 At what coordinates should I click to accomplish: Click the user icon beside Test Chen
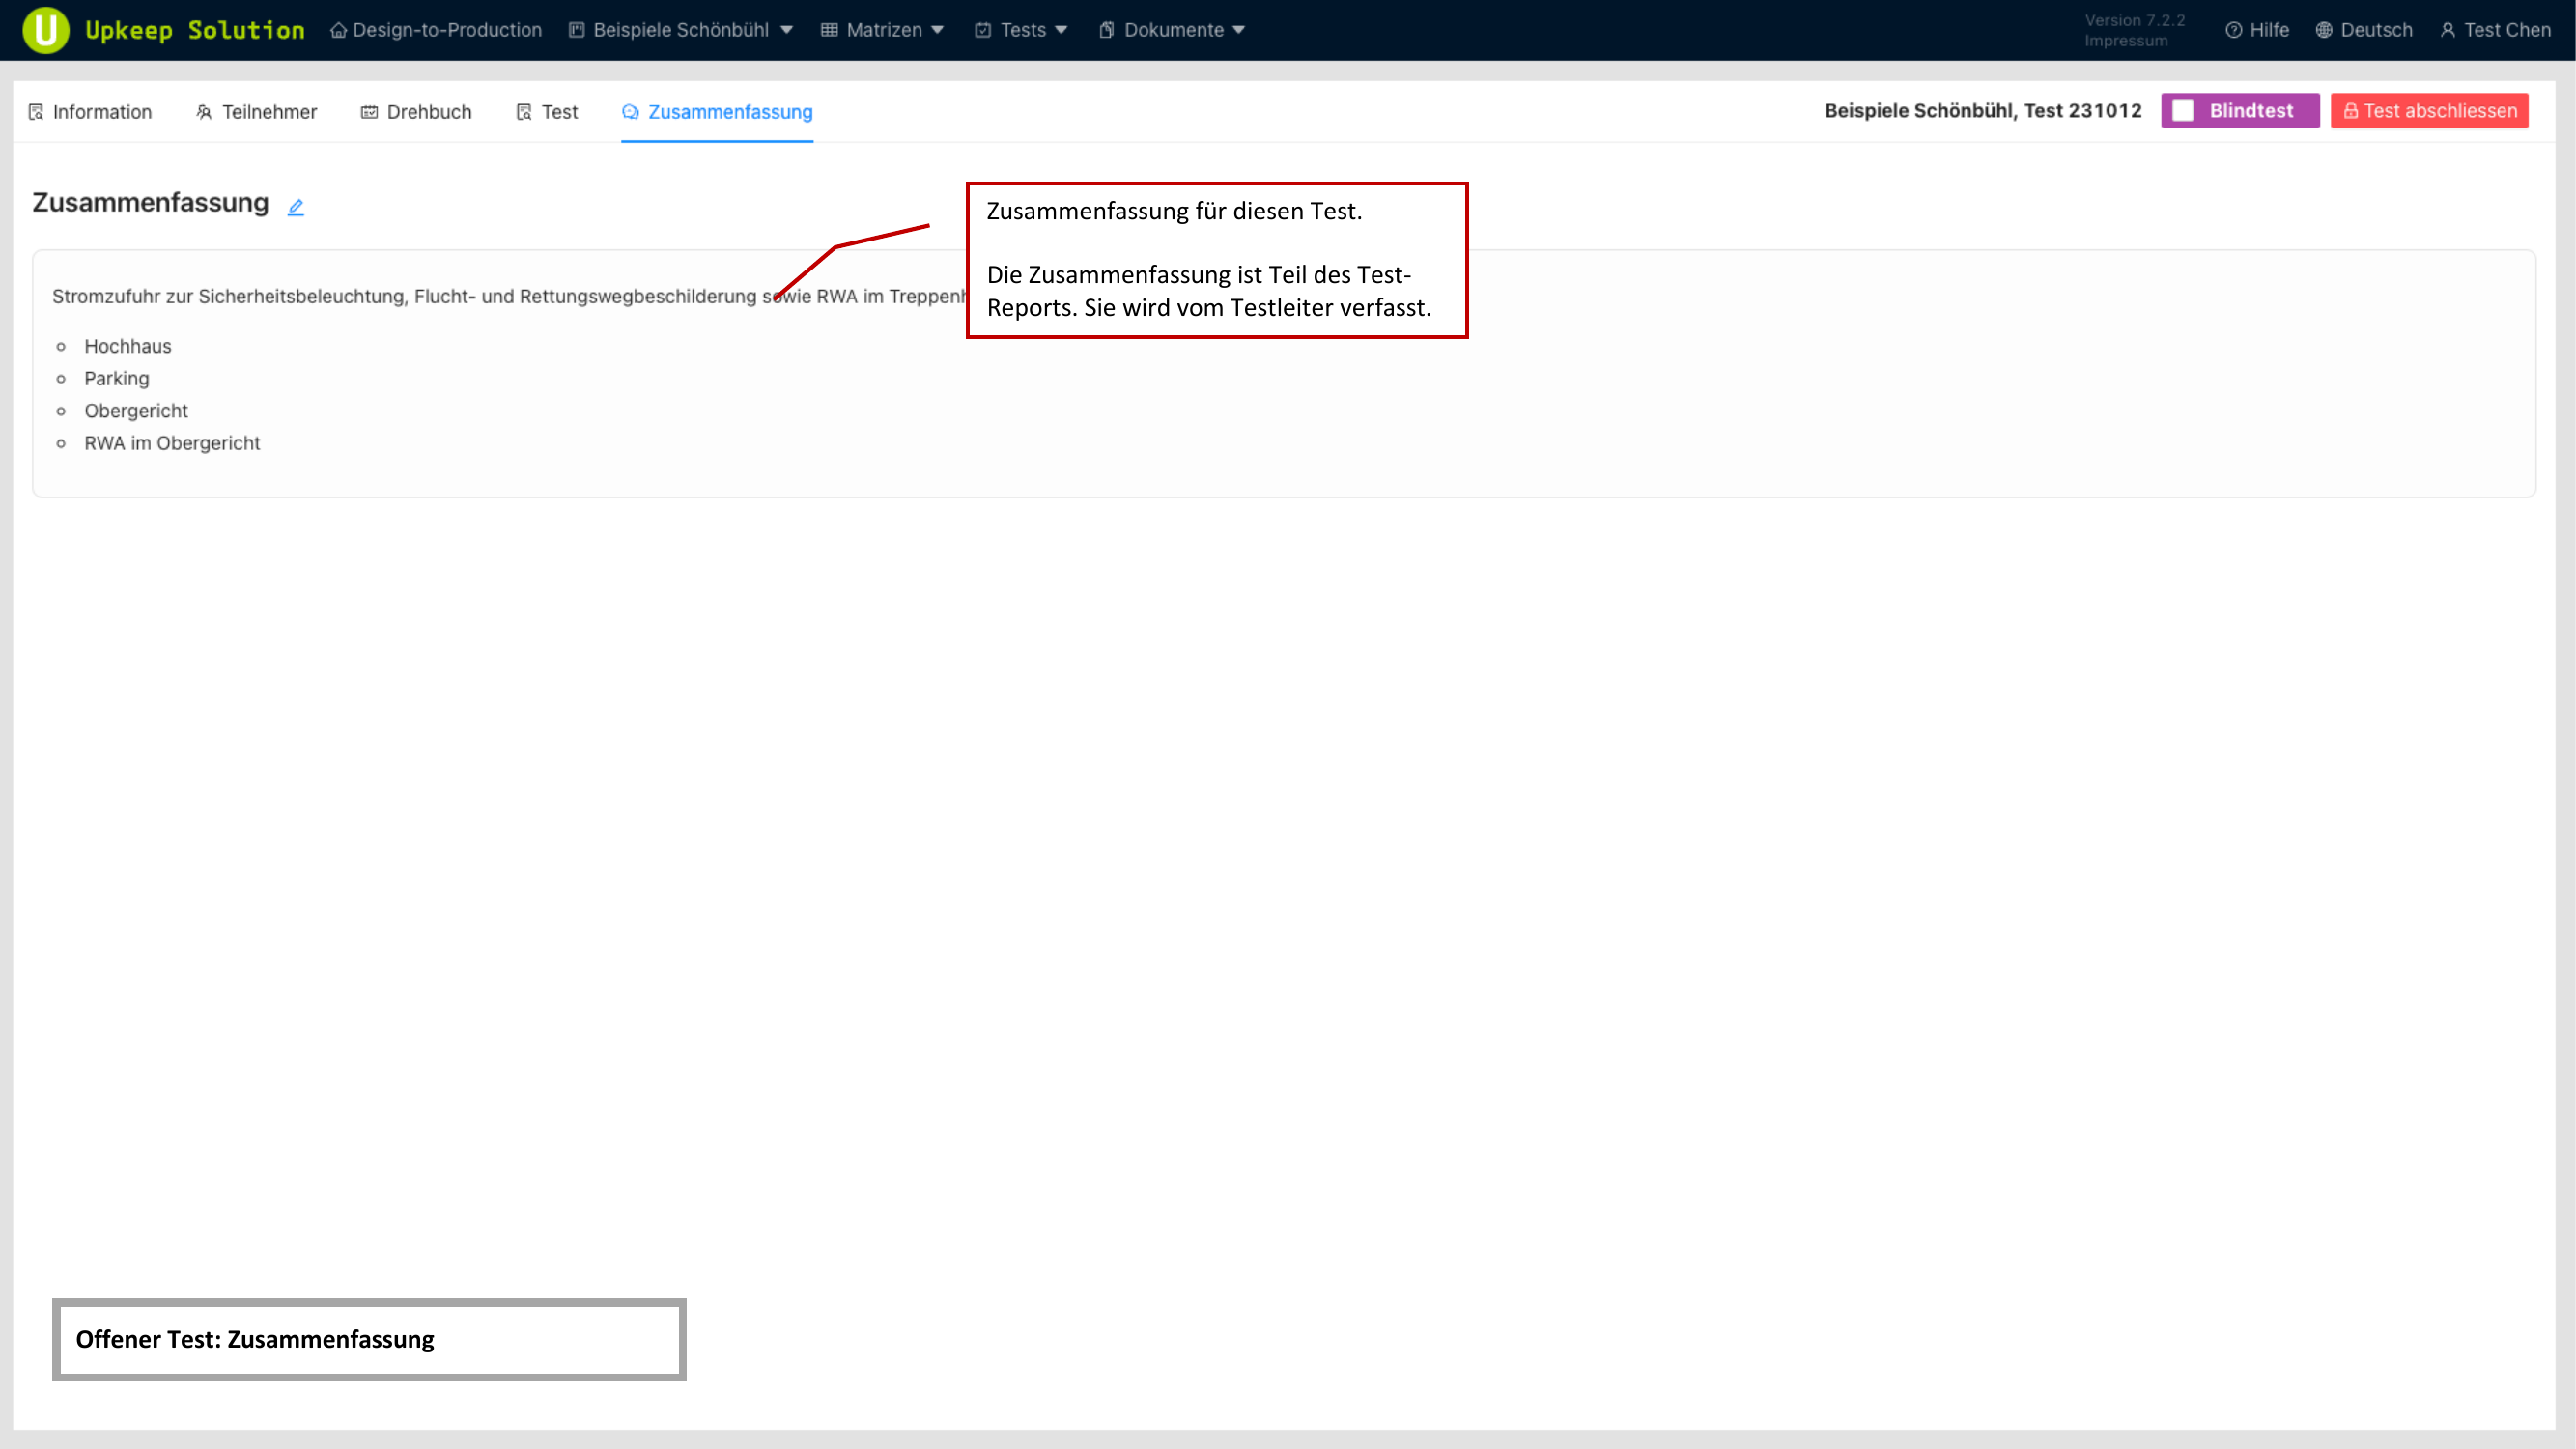pyautogui.click(x=2448, y=30)
